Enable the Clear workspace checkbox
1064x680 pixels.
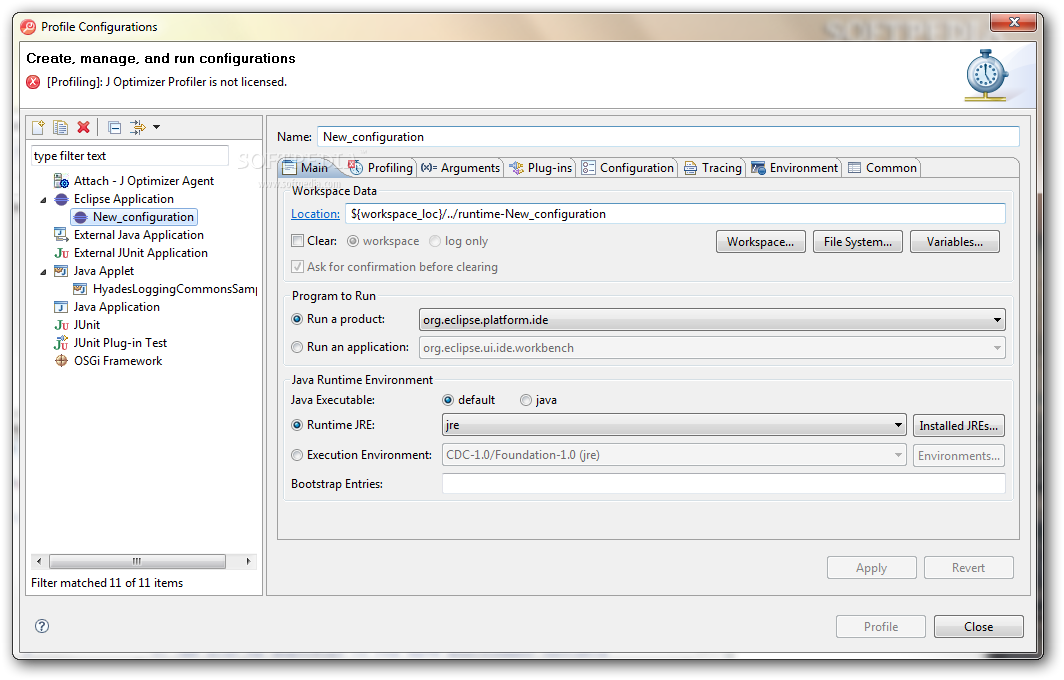pyautogui.click(x=297, y=240)
